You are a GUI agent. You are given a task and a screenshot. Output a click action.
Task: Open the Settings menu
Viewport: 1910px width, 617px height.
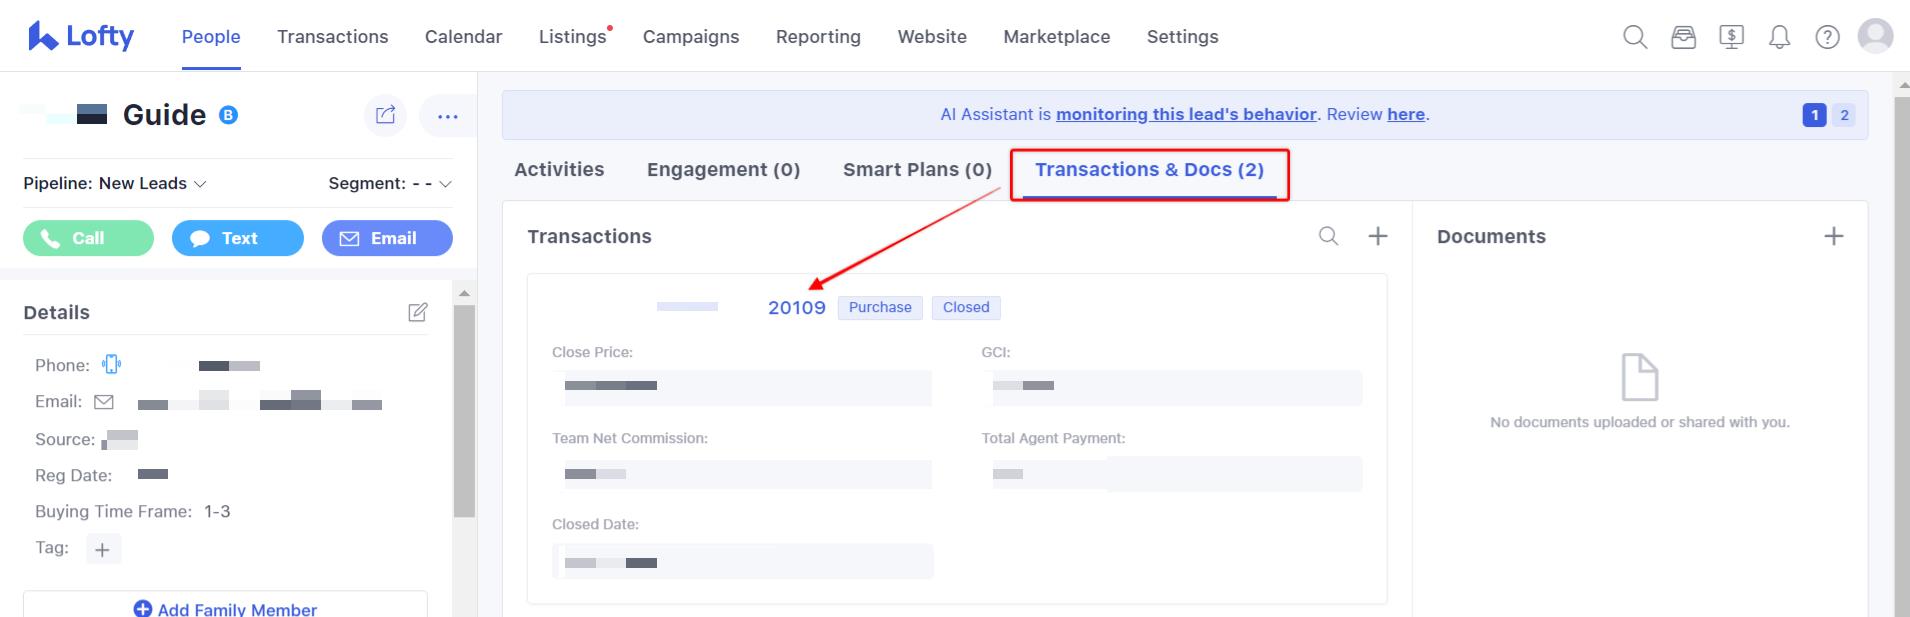[1183, 37]
